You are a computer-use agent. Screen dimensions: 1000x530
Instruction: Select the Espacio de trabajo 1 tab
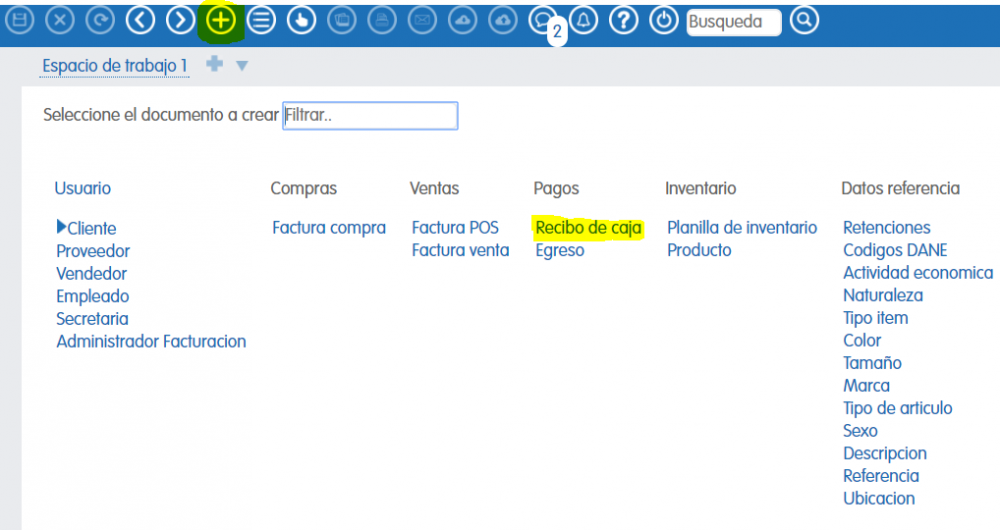[115, 66]
